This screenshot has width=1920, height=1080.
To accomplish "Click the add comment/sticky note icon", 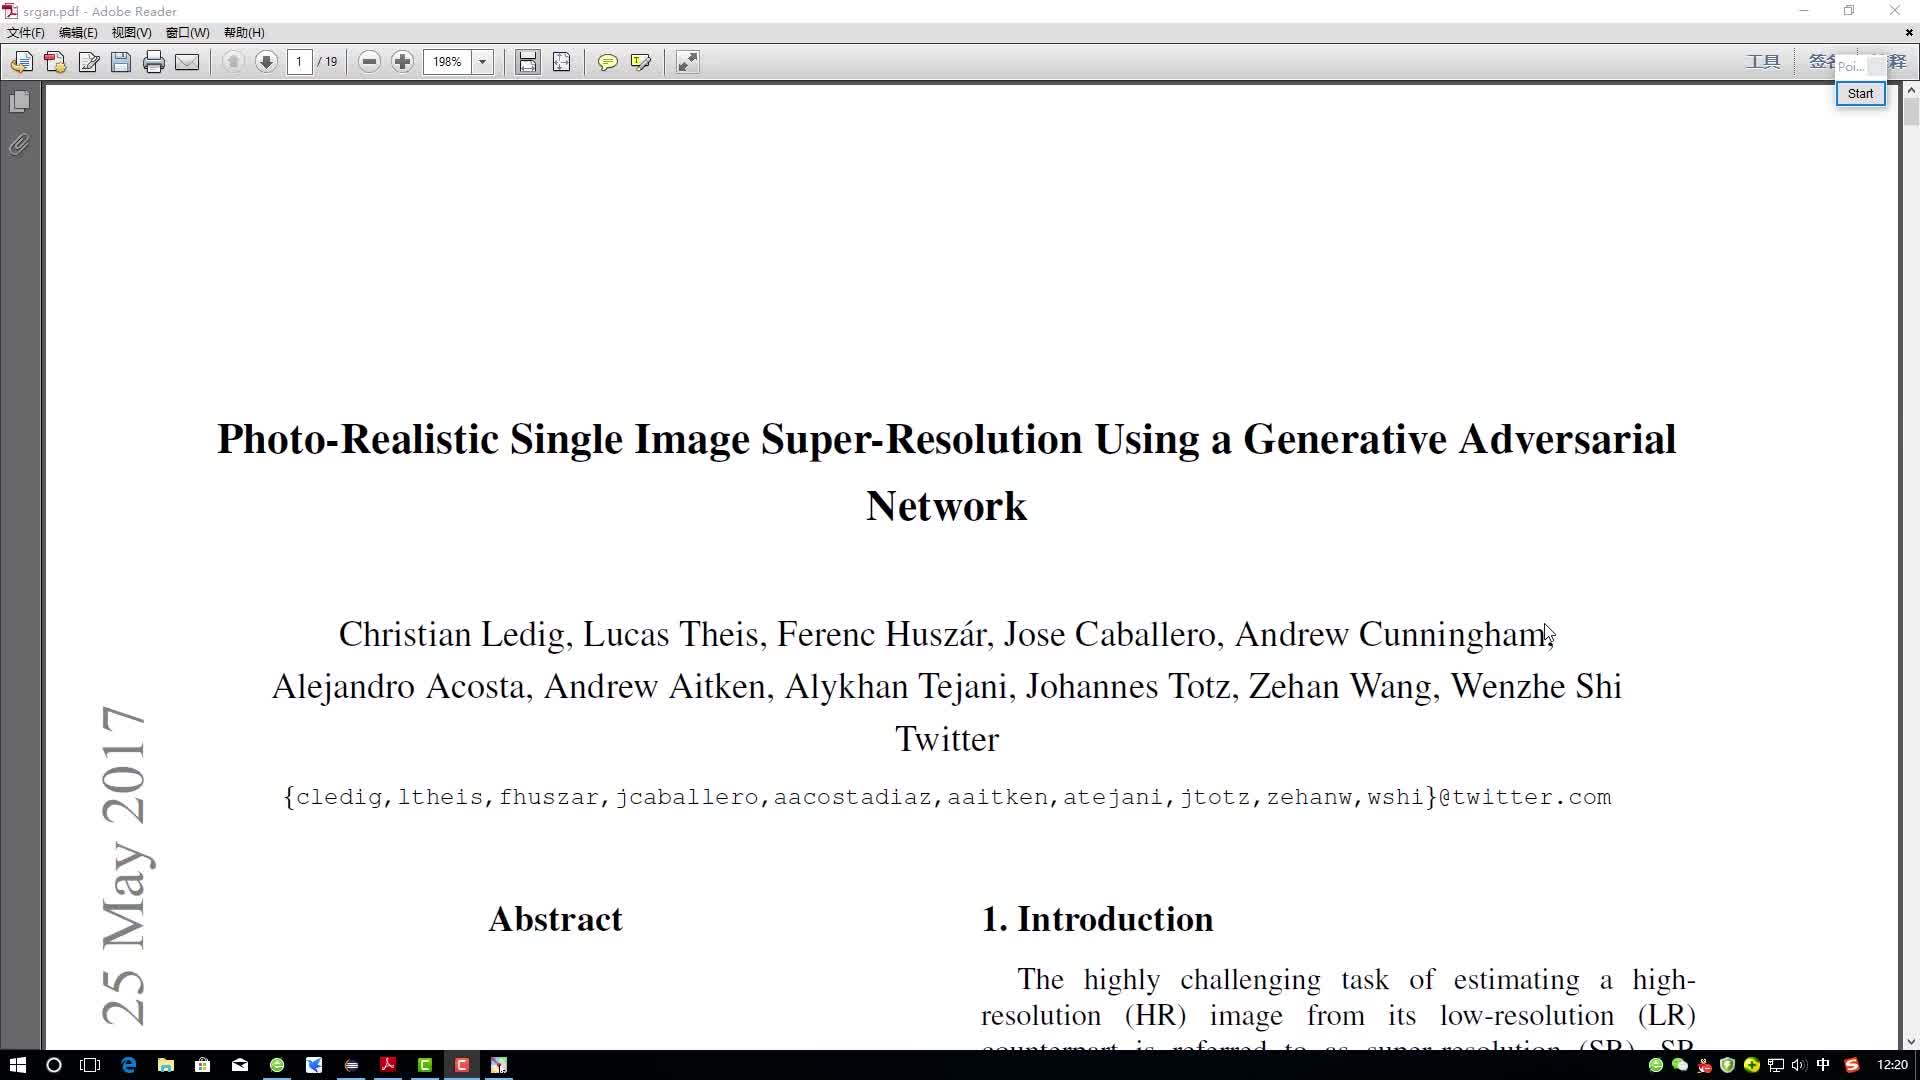I will tap(608, 62).
